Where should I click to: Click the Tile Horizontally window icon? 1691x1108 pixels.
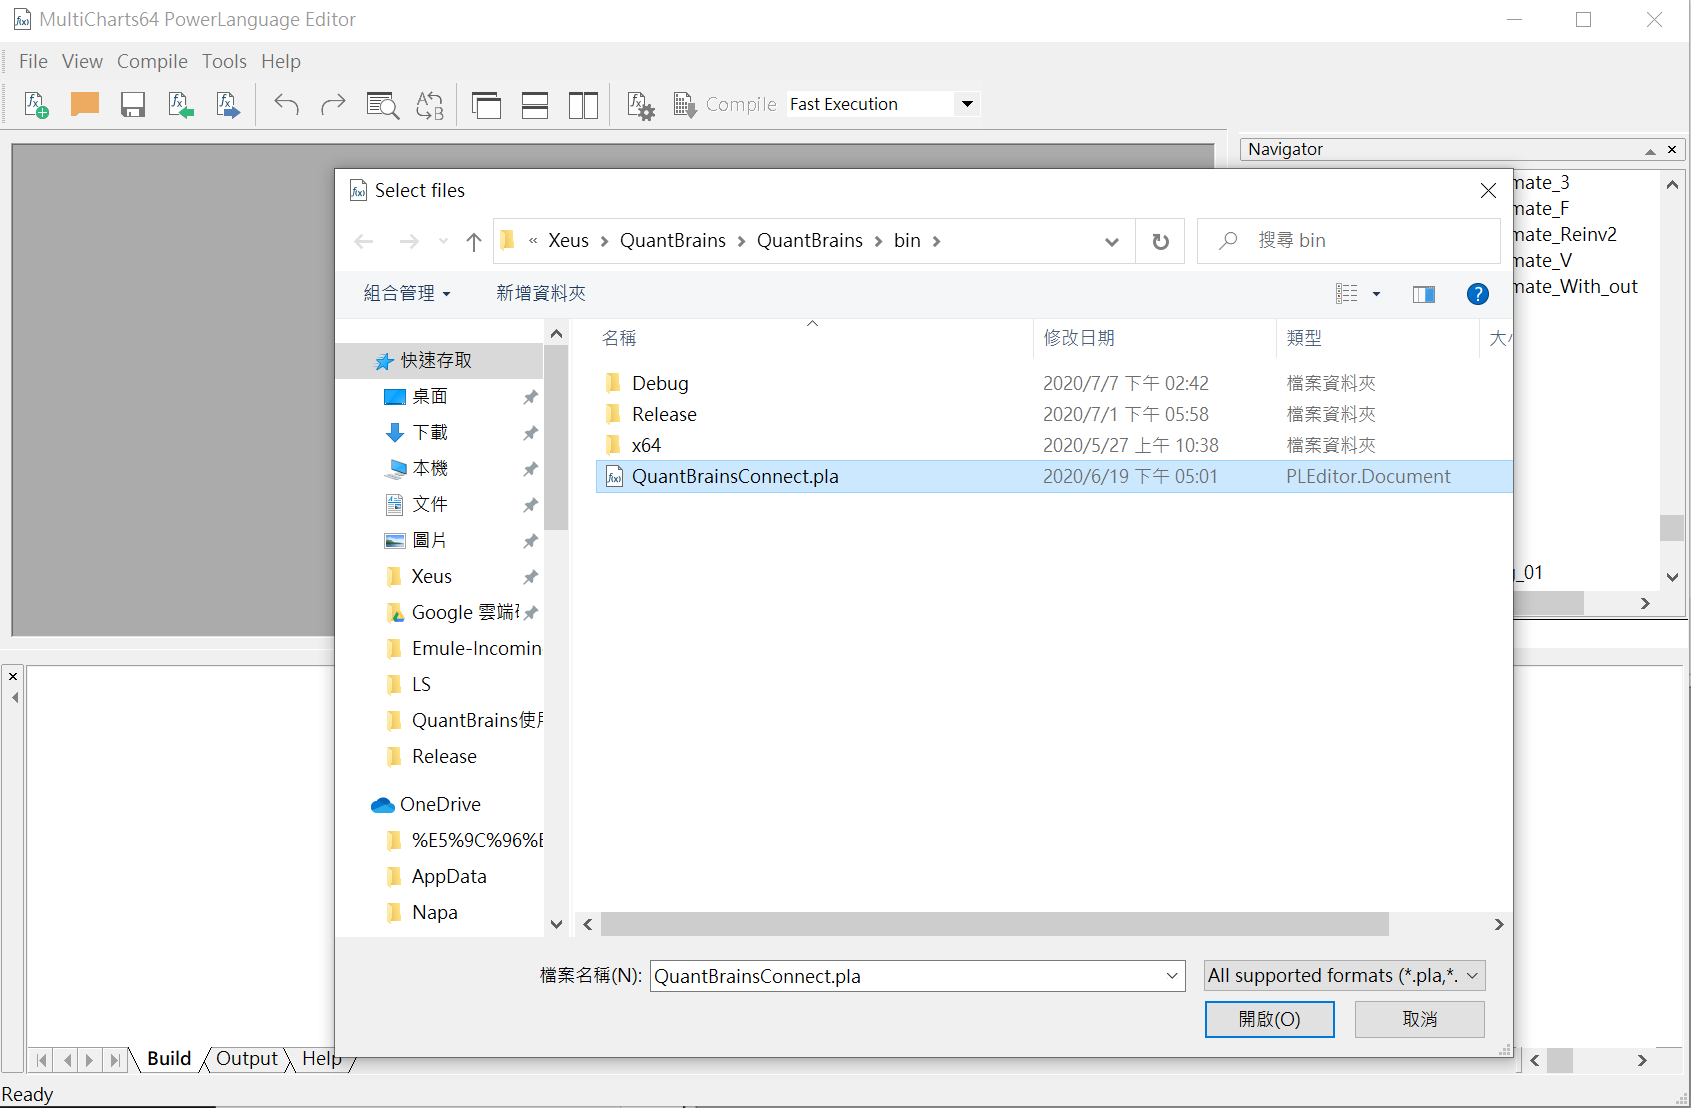click(535, 105)
